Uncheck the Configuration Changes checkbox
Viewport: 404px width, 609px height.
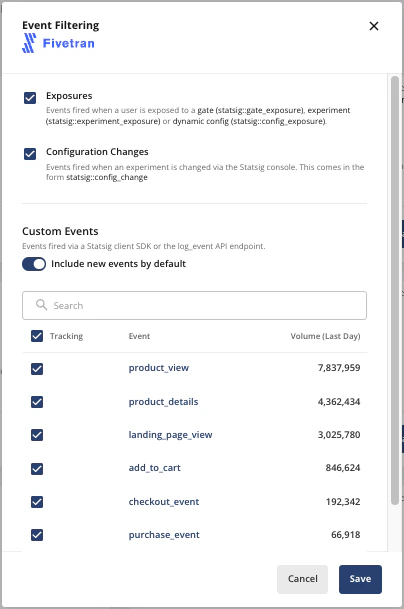click(30, 154)
